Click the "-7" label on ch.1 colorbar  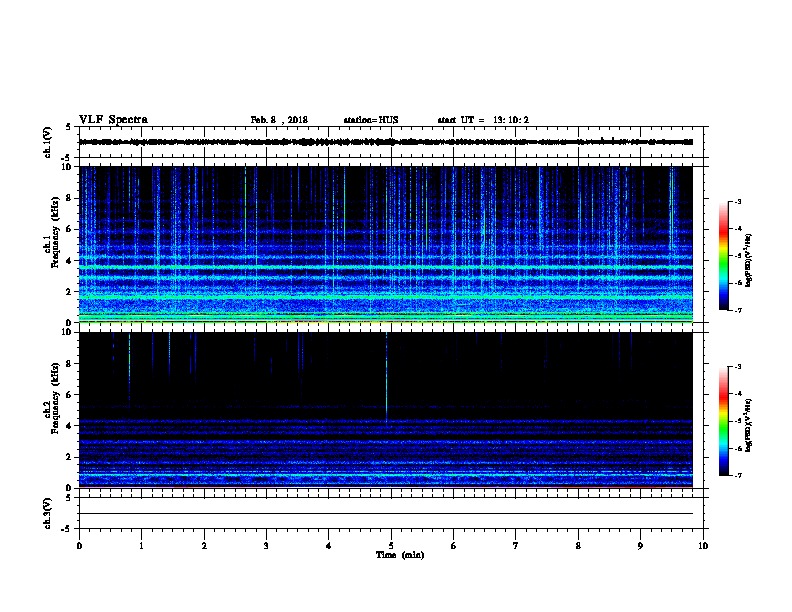point(737,310)
